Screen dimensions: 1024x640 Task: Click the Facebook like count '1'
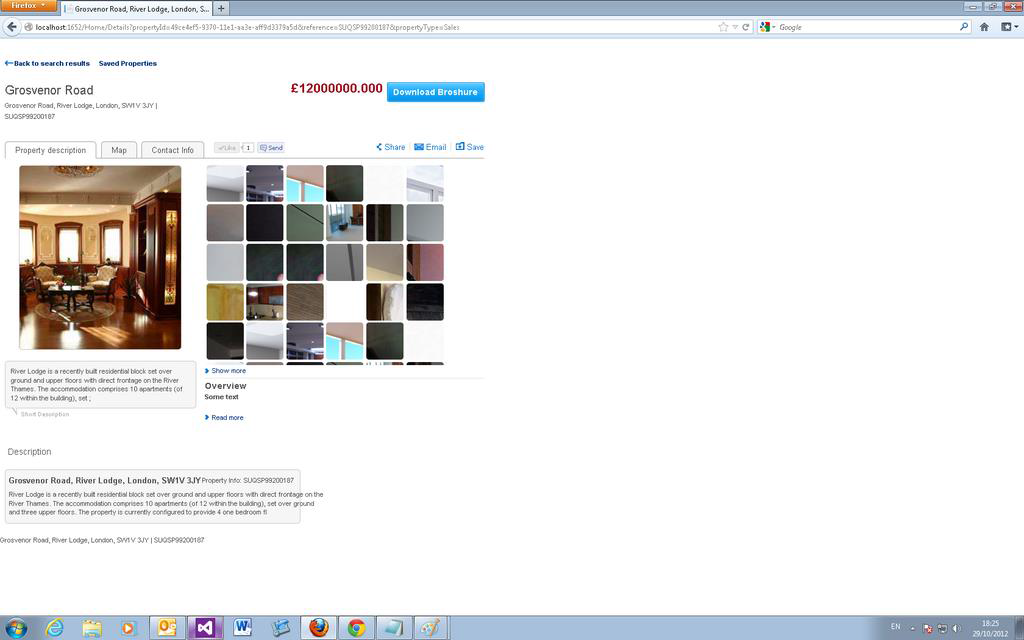248,148
